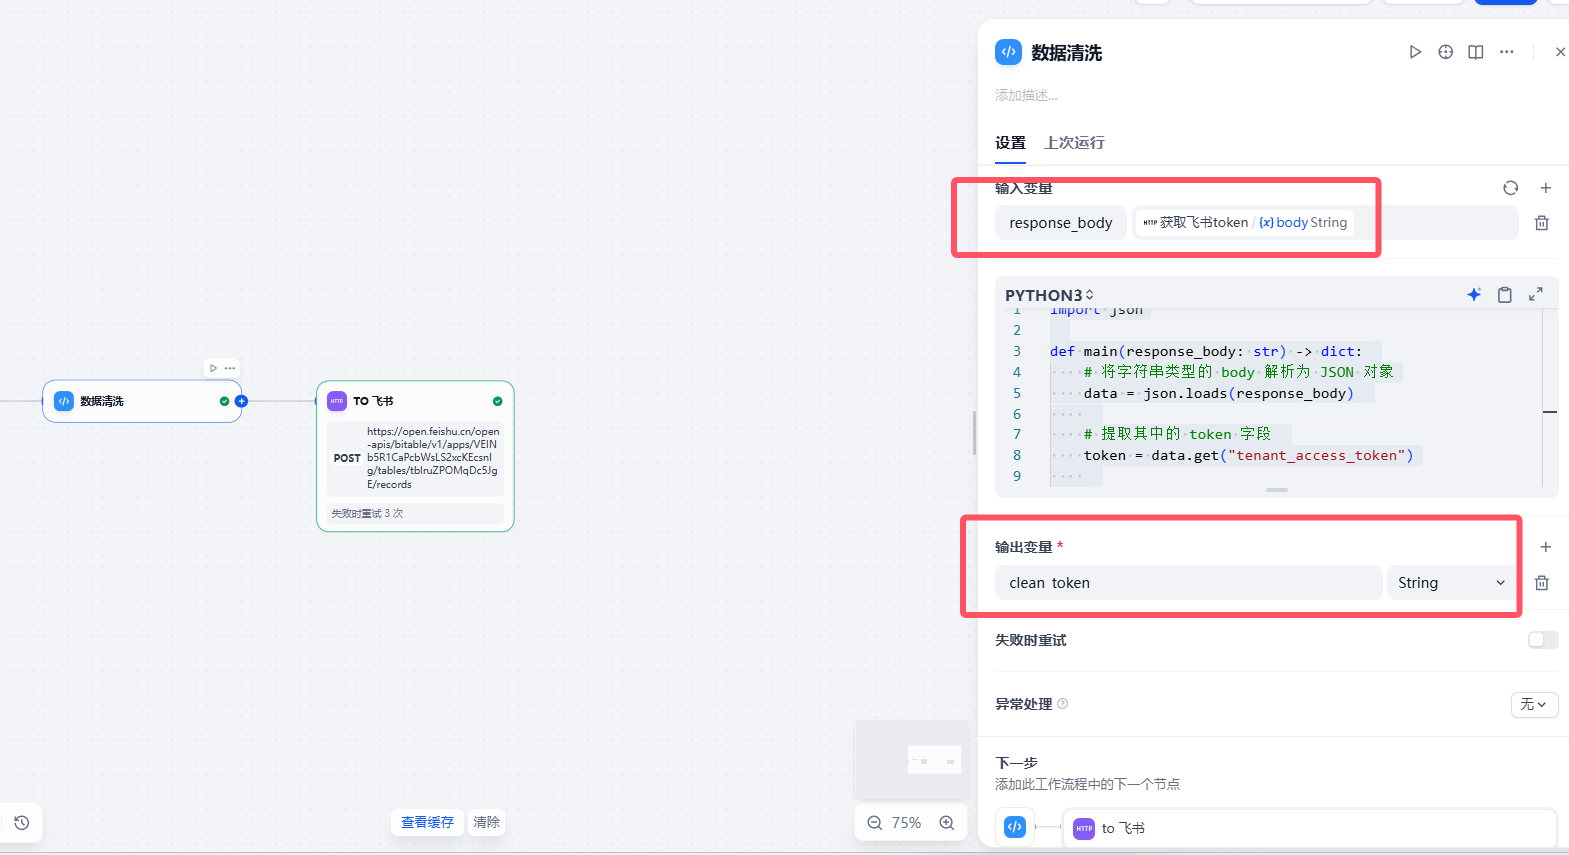Screen dimensions: 1569x855
Task: Click the 数据清洗 code icon in panel title
Action: click(1008, 52)
